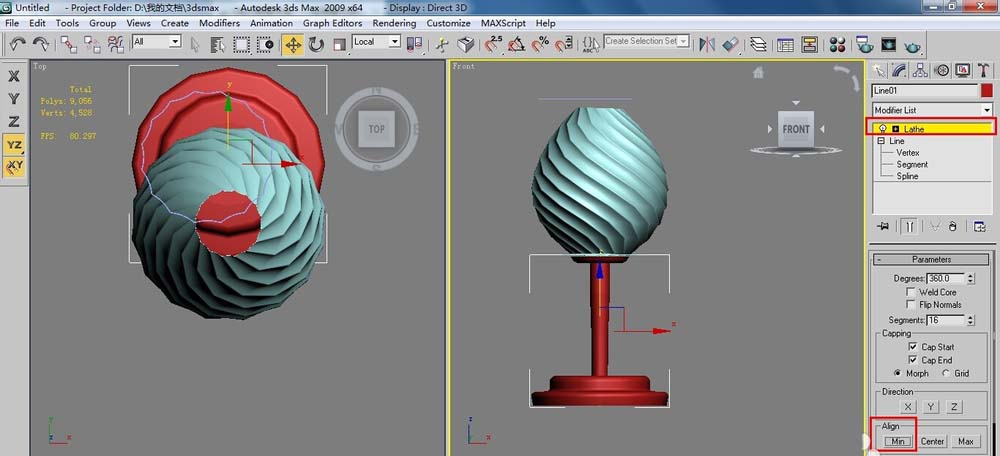
Task: Uncheck the Cap Start checkbox
Action: tap(913, 347)
